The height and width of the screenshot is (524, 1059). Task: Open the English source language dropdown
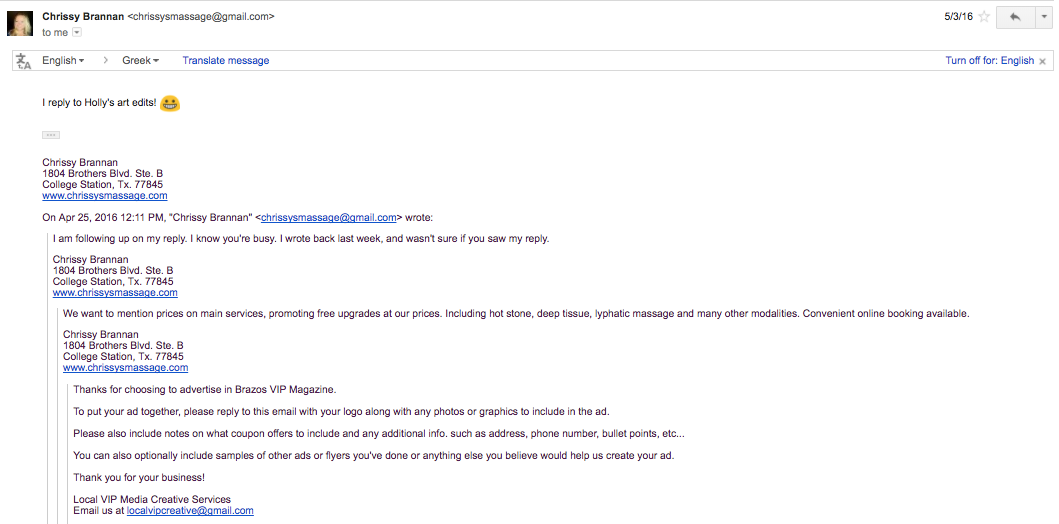coord(63,60)
